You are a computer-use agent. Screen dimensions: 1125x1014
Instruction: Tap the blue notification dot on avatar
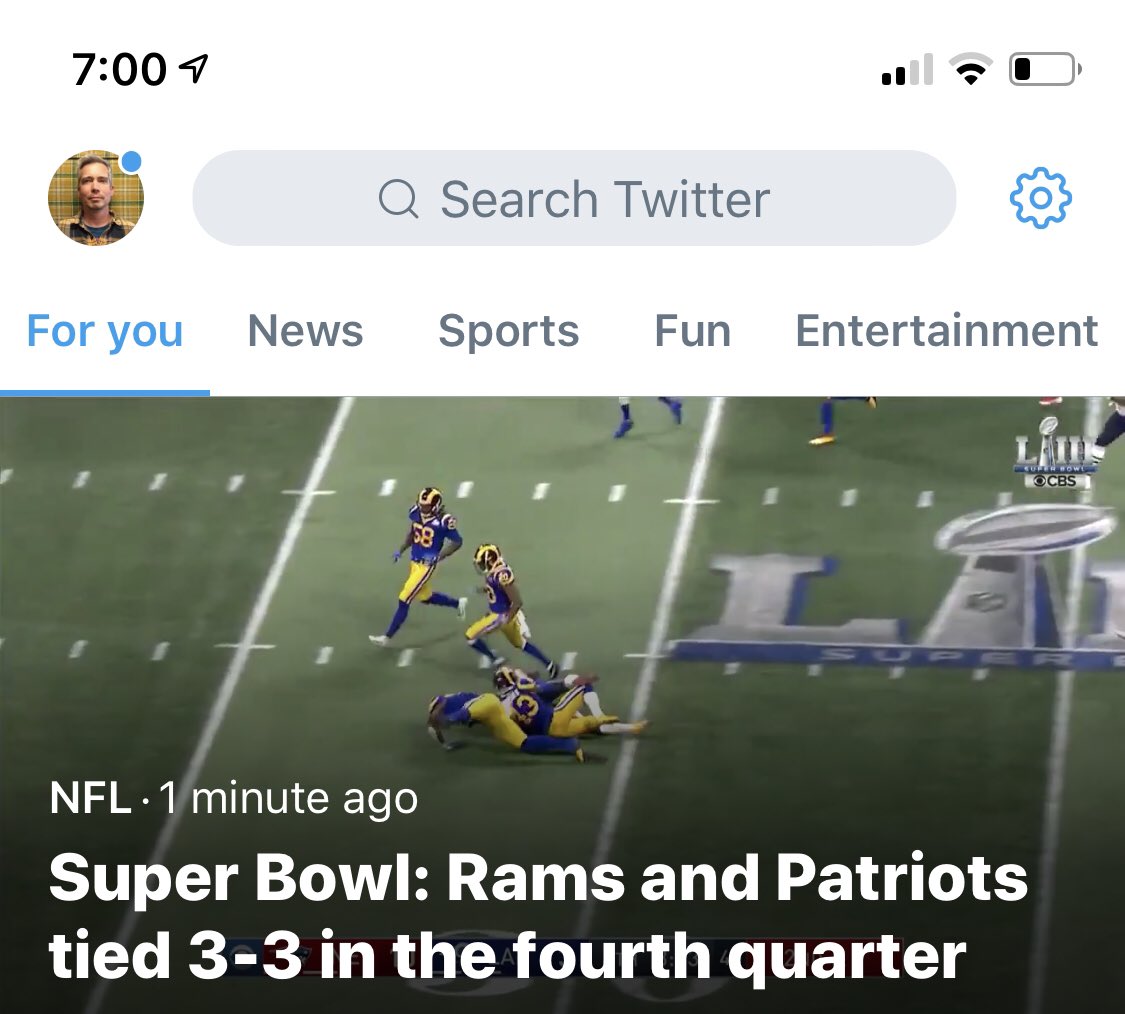131,162
